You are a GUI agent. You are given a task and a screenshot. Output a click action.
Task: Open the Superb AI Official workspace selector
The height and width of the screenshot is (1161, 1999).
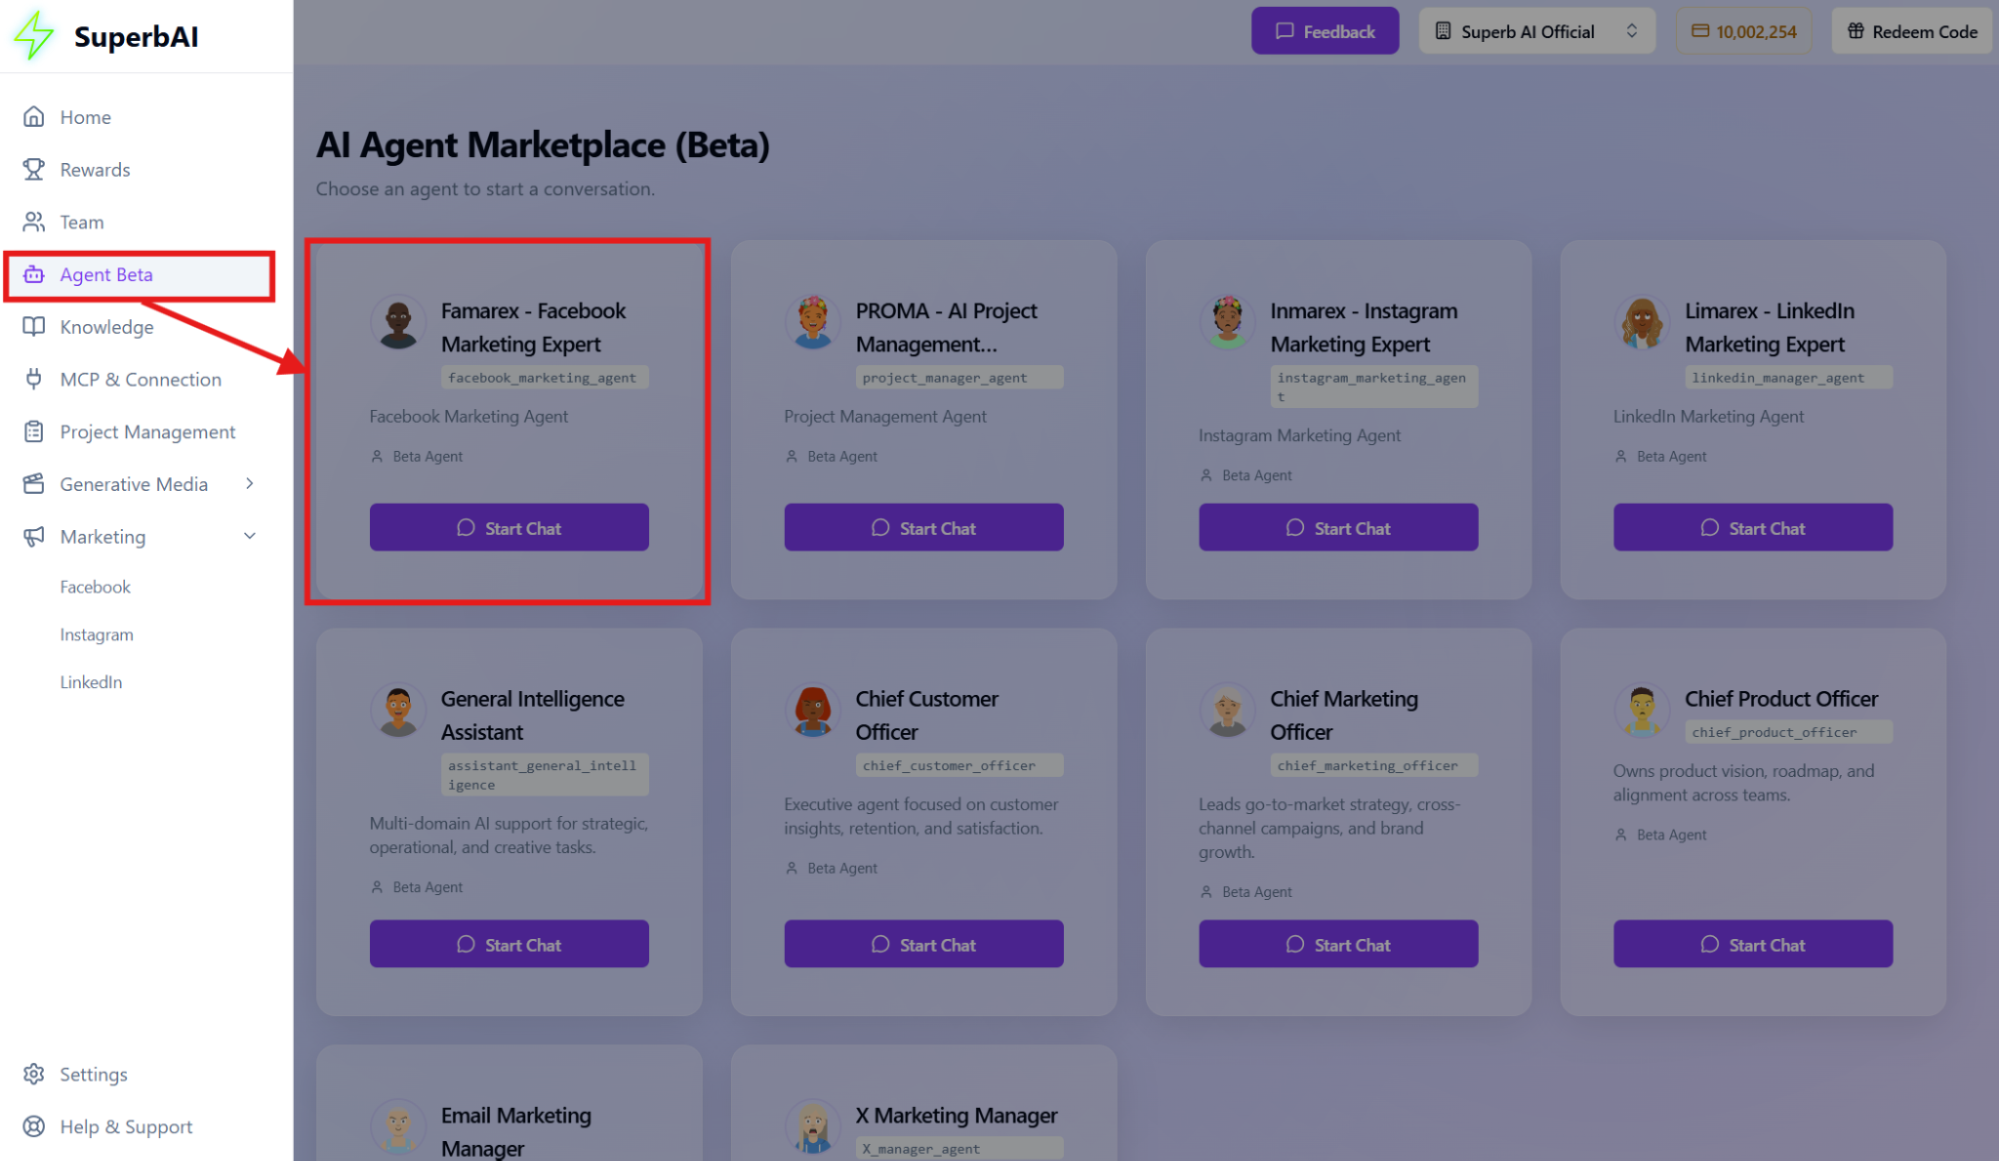point(1535,31)
